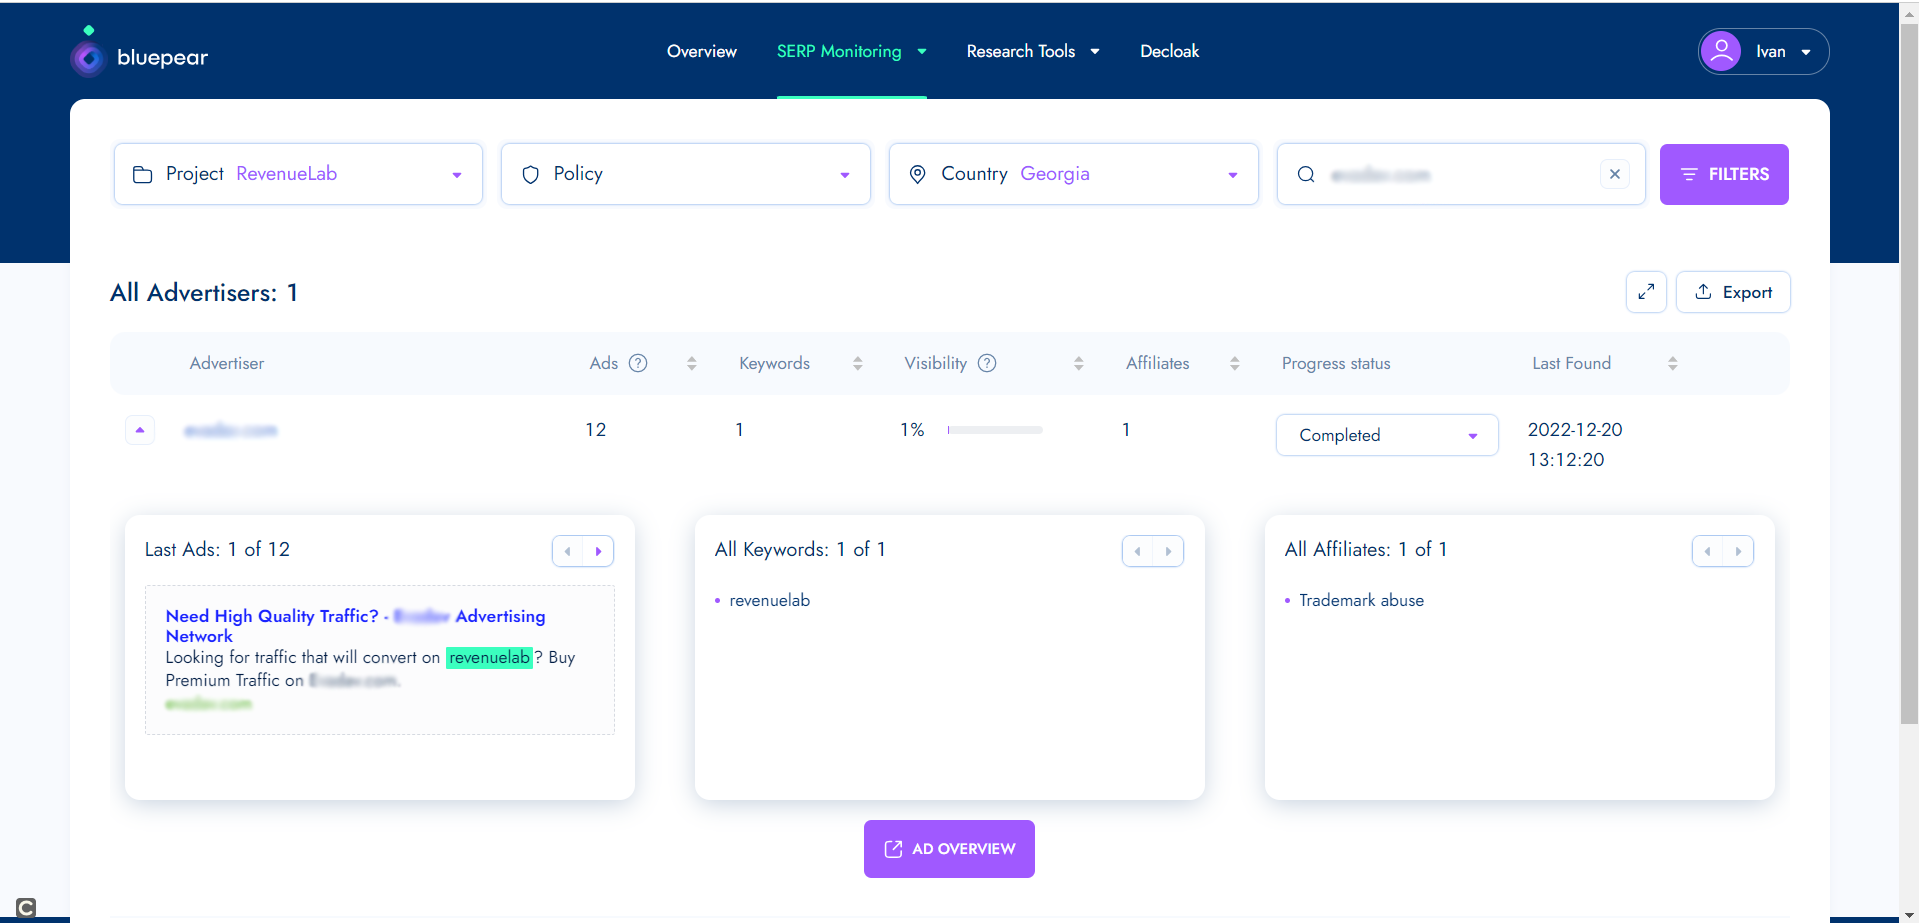Open the Overview menu item
This screenshot has height=923, width=1919.
(x=701, y=51)
